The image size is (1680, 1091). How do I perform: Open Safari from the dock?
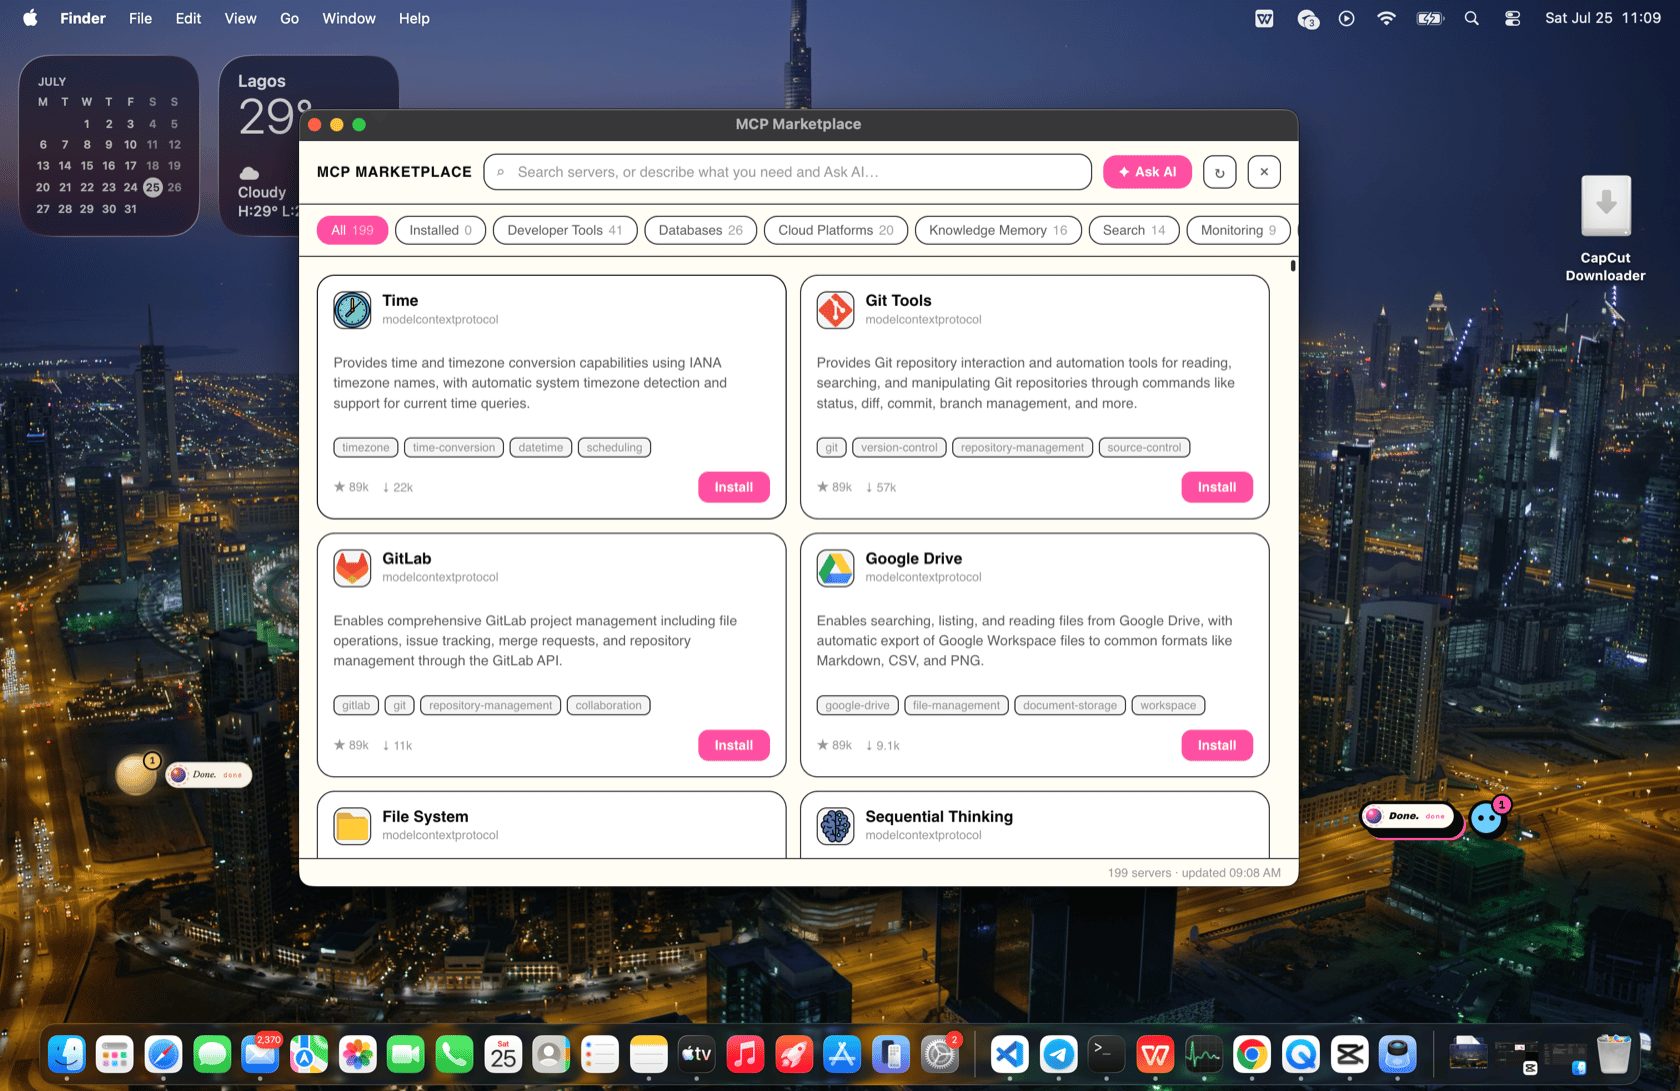(x=163, y=1054)
